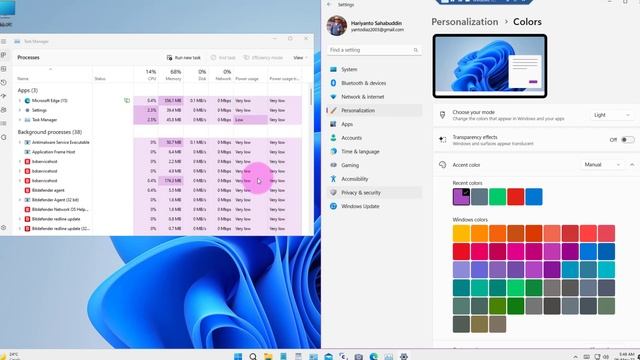
Task: Open Apps in Settings navigation
Action: click(374, 124)
